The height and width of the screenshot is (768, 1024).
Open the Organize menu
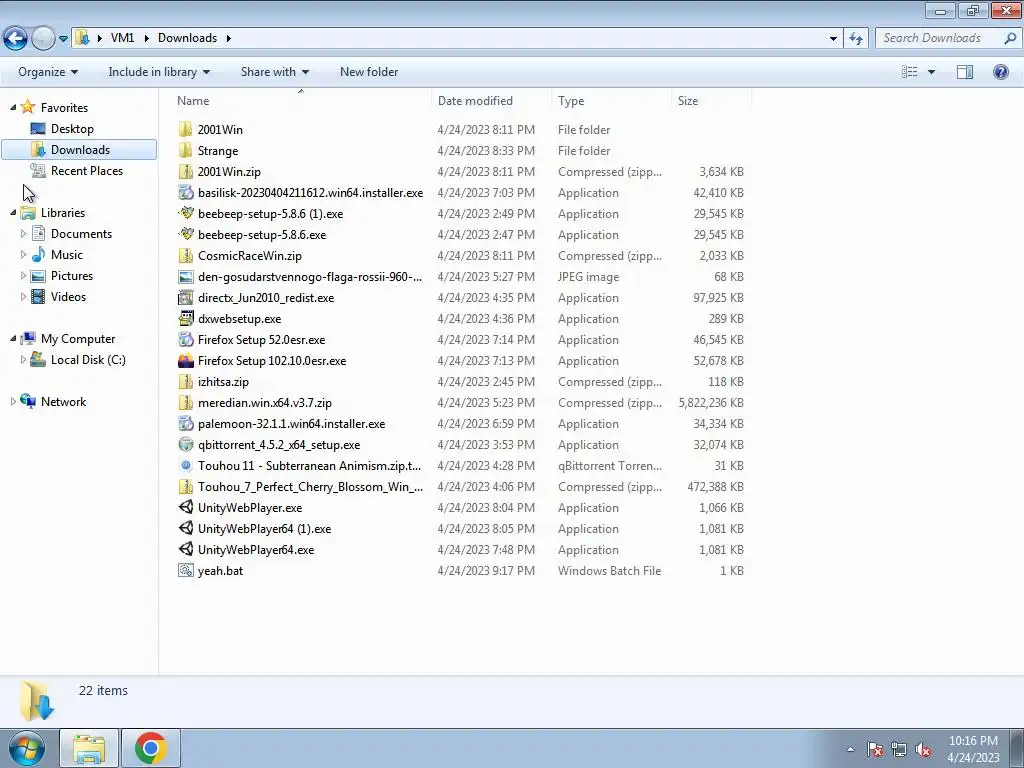tap(48, 72)
